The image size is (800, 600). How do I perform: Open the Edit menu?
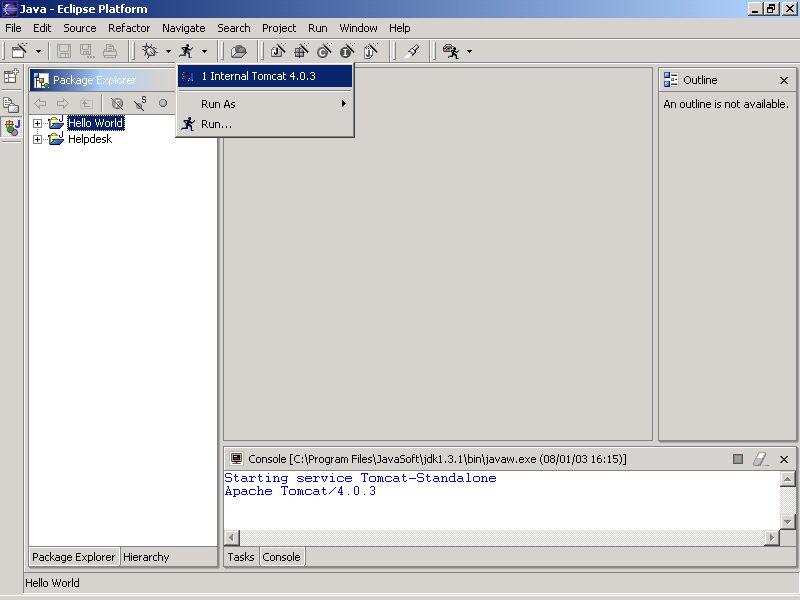(42, 28)
